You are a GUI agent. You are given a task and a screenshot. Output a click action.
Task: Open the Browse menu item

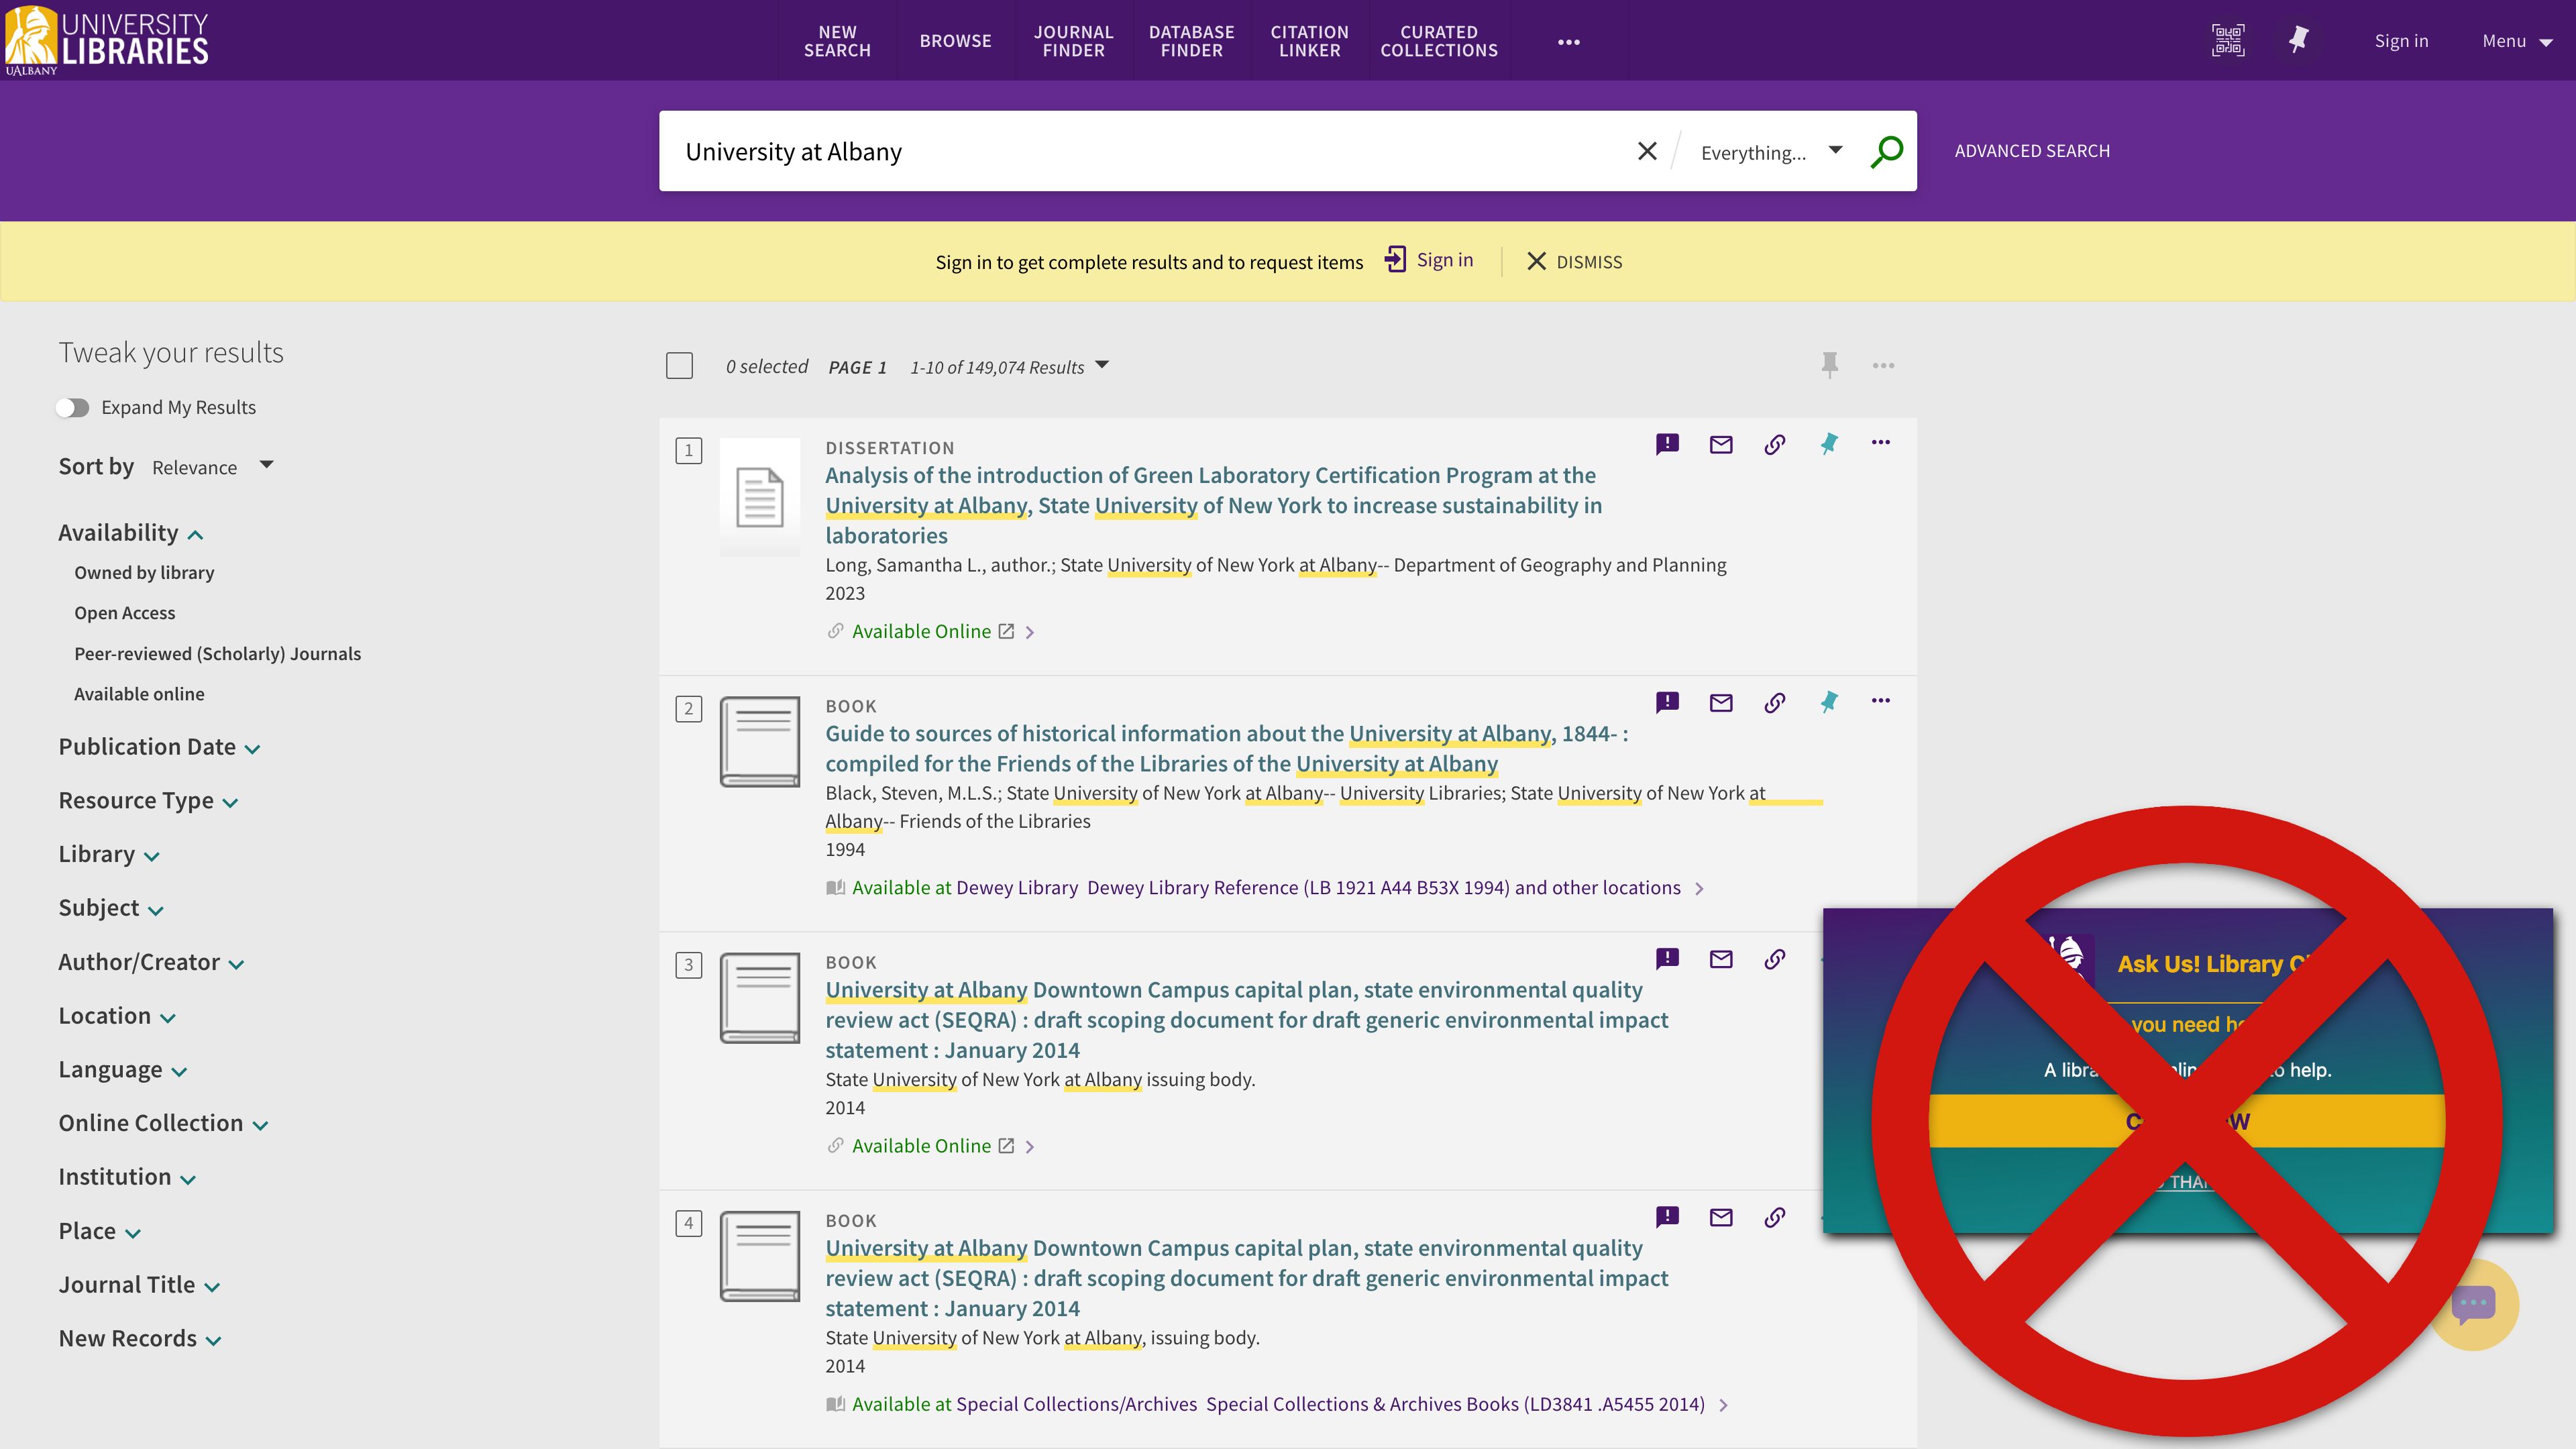point(955,41)
